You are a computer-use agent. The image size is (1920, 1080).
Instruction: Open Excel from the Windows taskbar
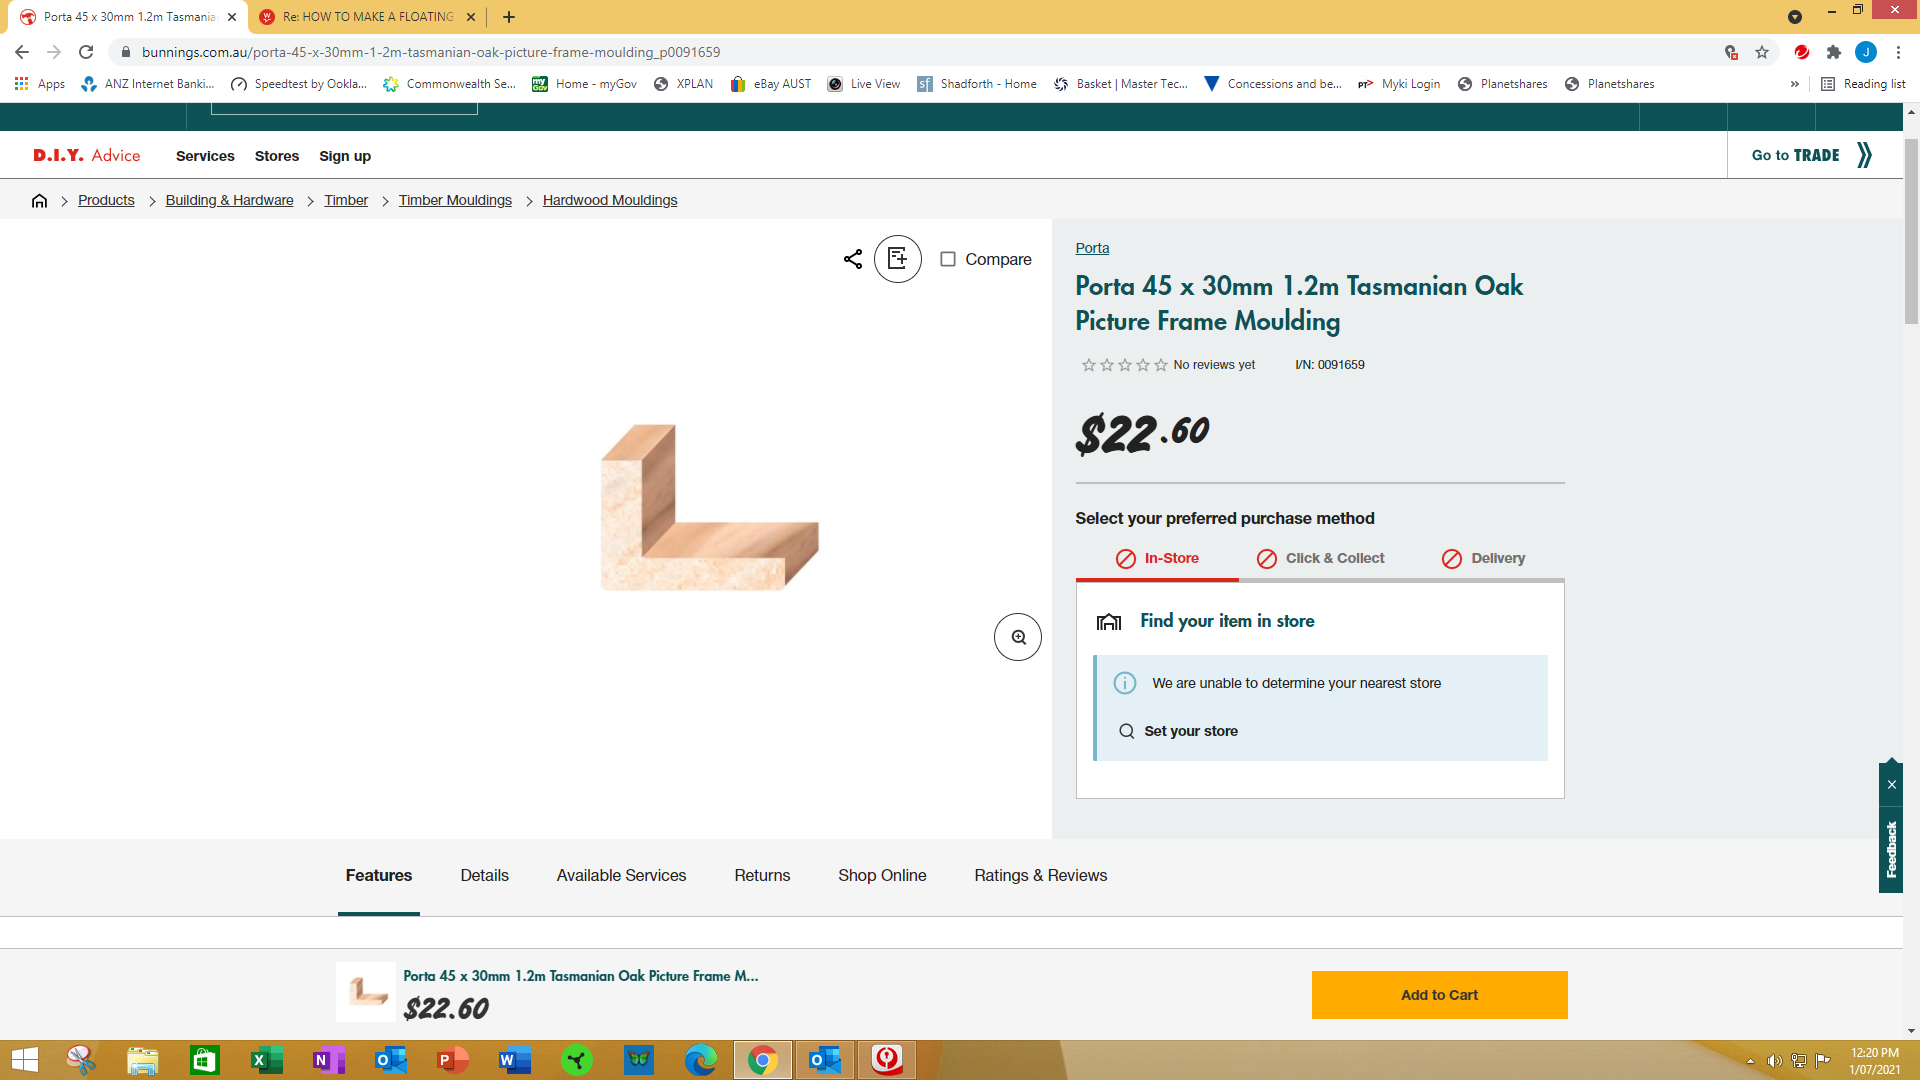tap(266, 1060)
